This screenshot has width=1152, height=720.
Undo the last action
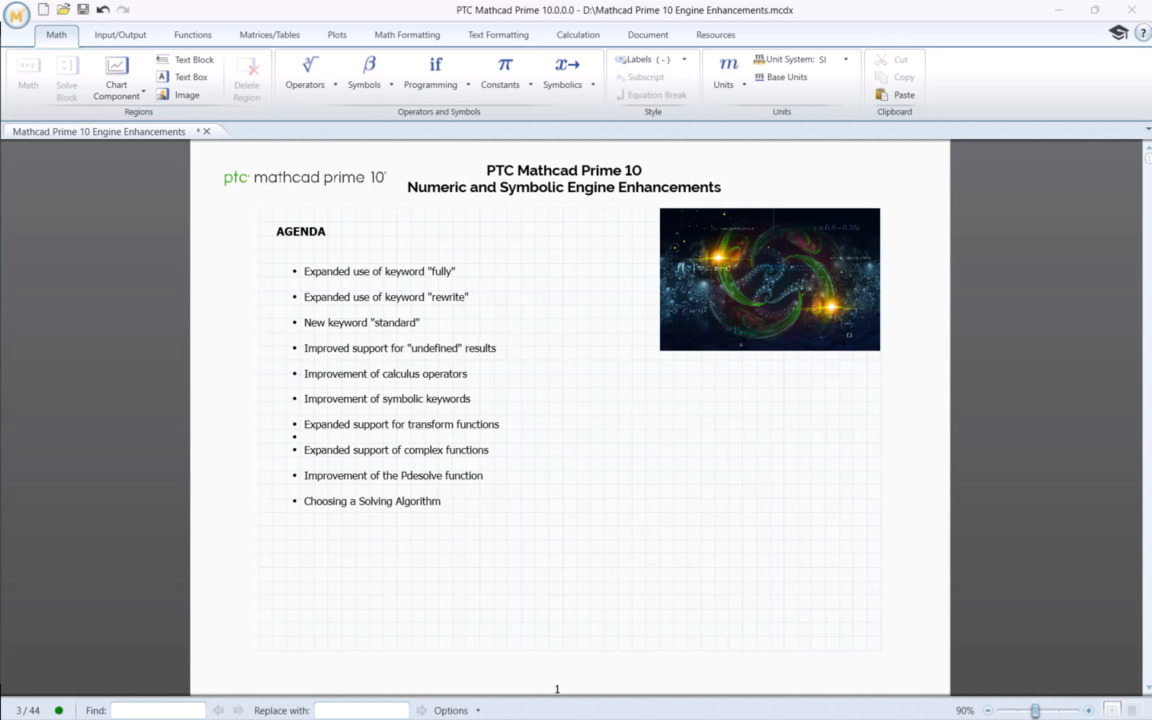(x=103, y=10)
